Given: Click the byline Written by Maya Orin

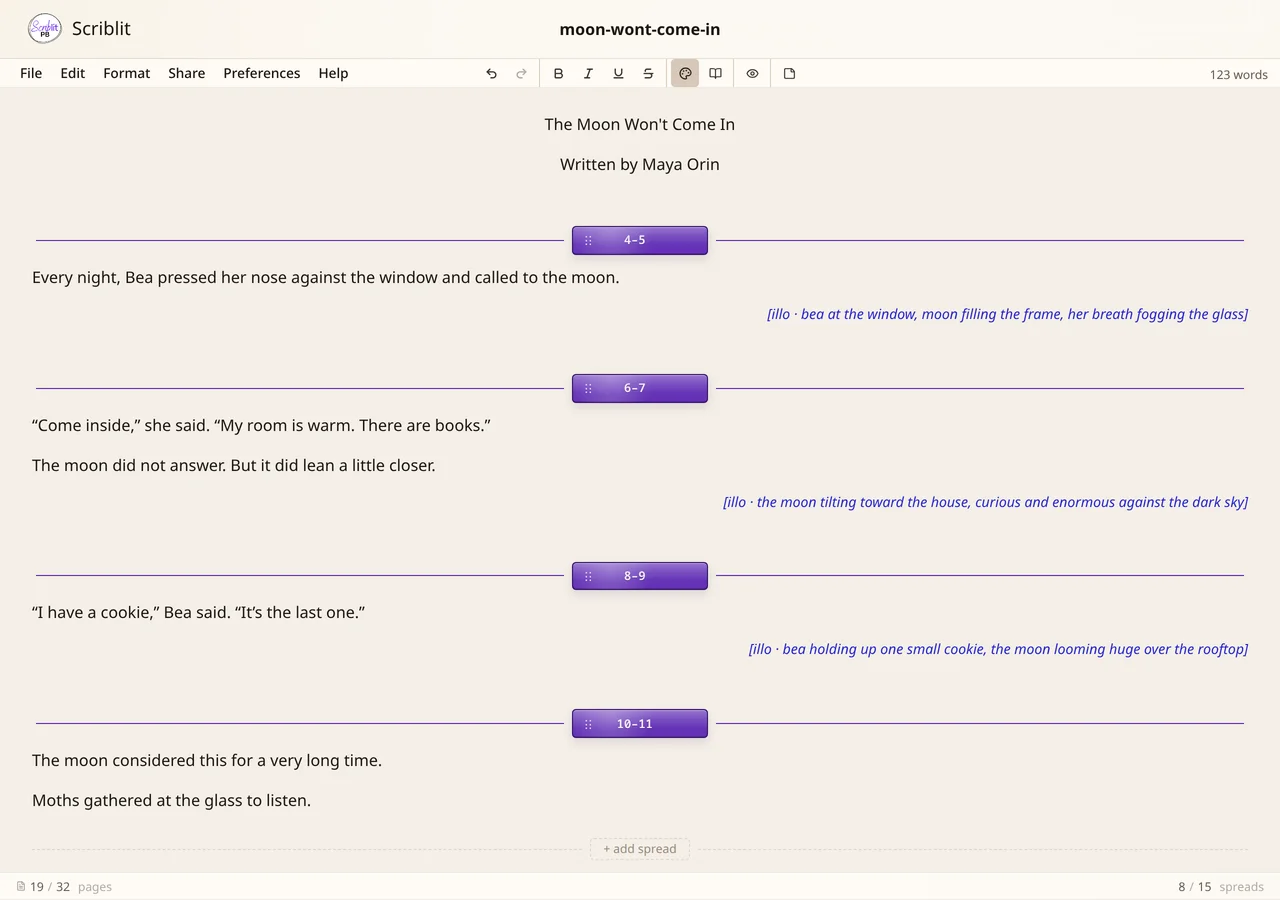Looking at the screenshot, I should (x=640, y=164).
